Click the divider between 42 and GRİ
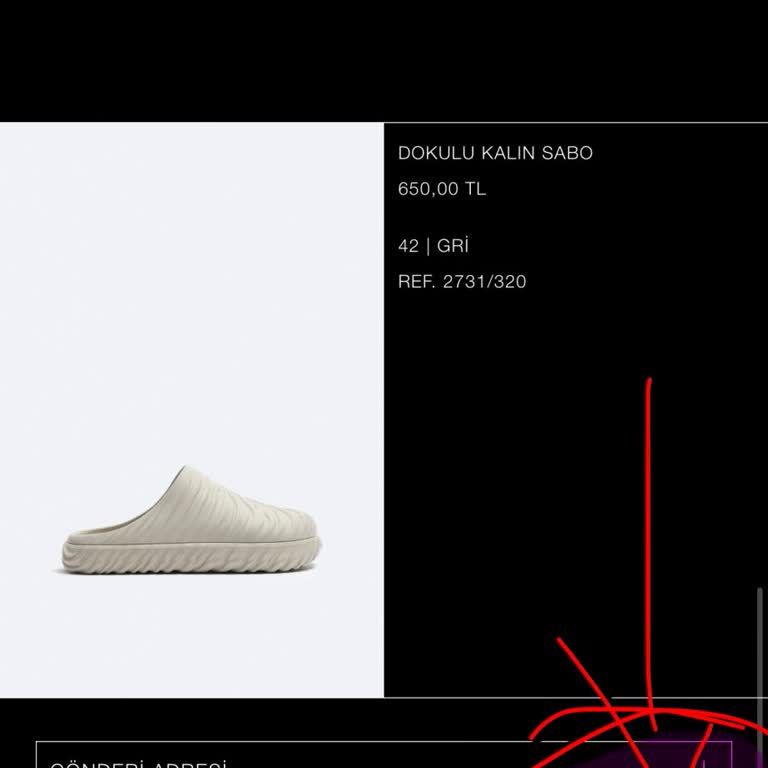Image resolution: width=768 pixels, height=768 pixels. (x=428, y=246)
